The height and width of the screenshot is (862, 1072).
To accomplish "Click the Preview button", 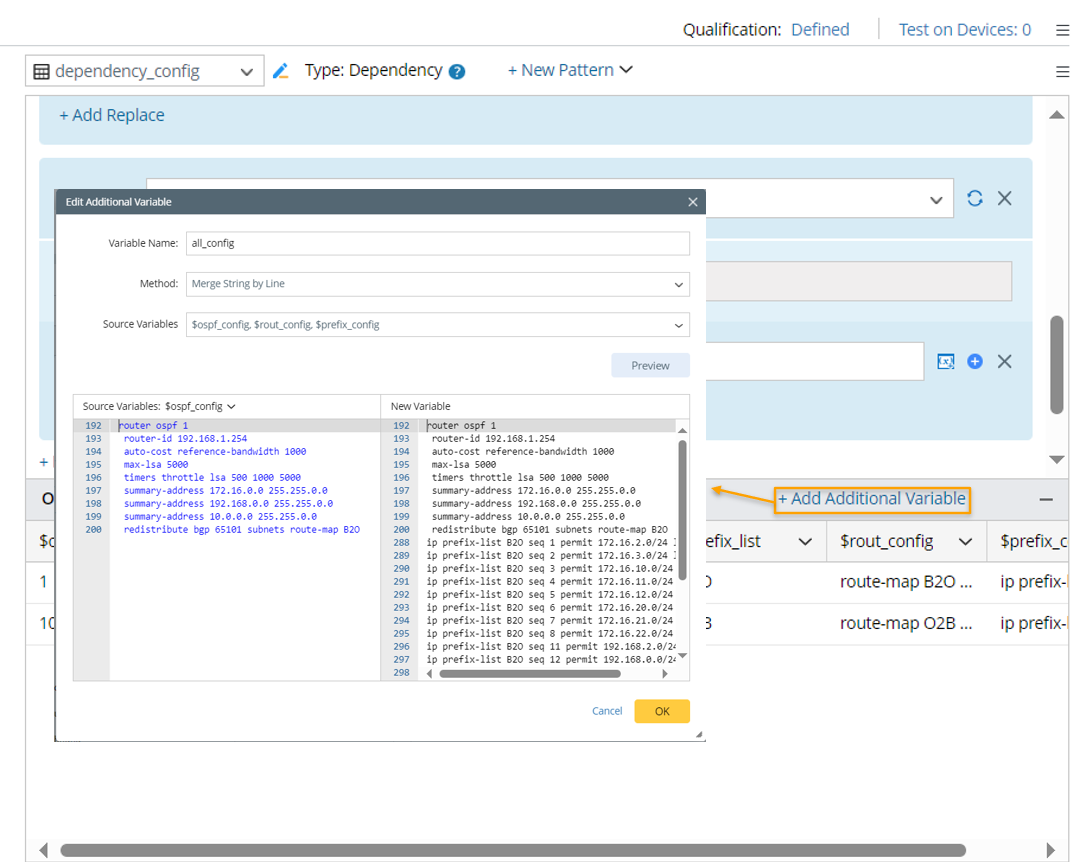I will pos(650,365).
